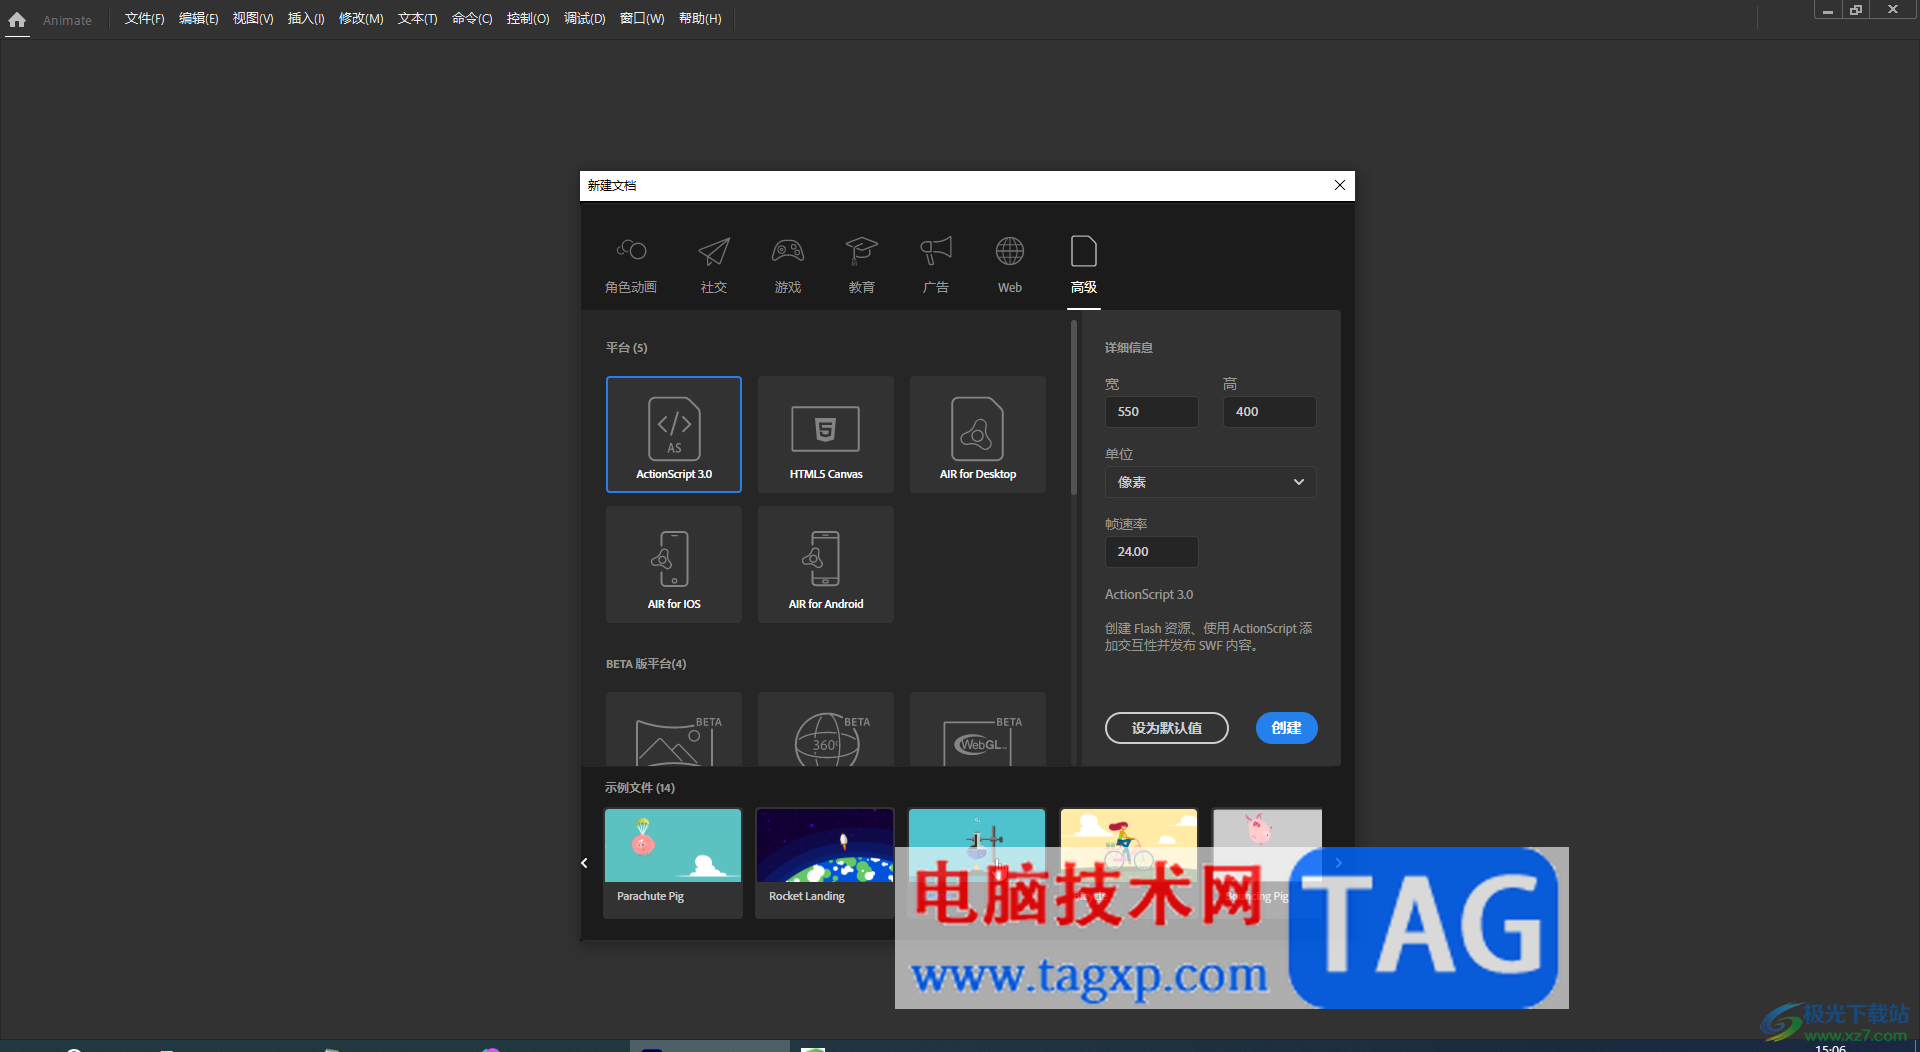This screenshot has height=1052, width=1920.
Task: Select the BETA WebGL platform tile
Action: point(978,730)
